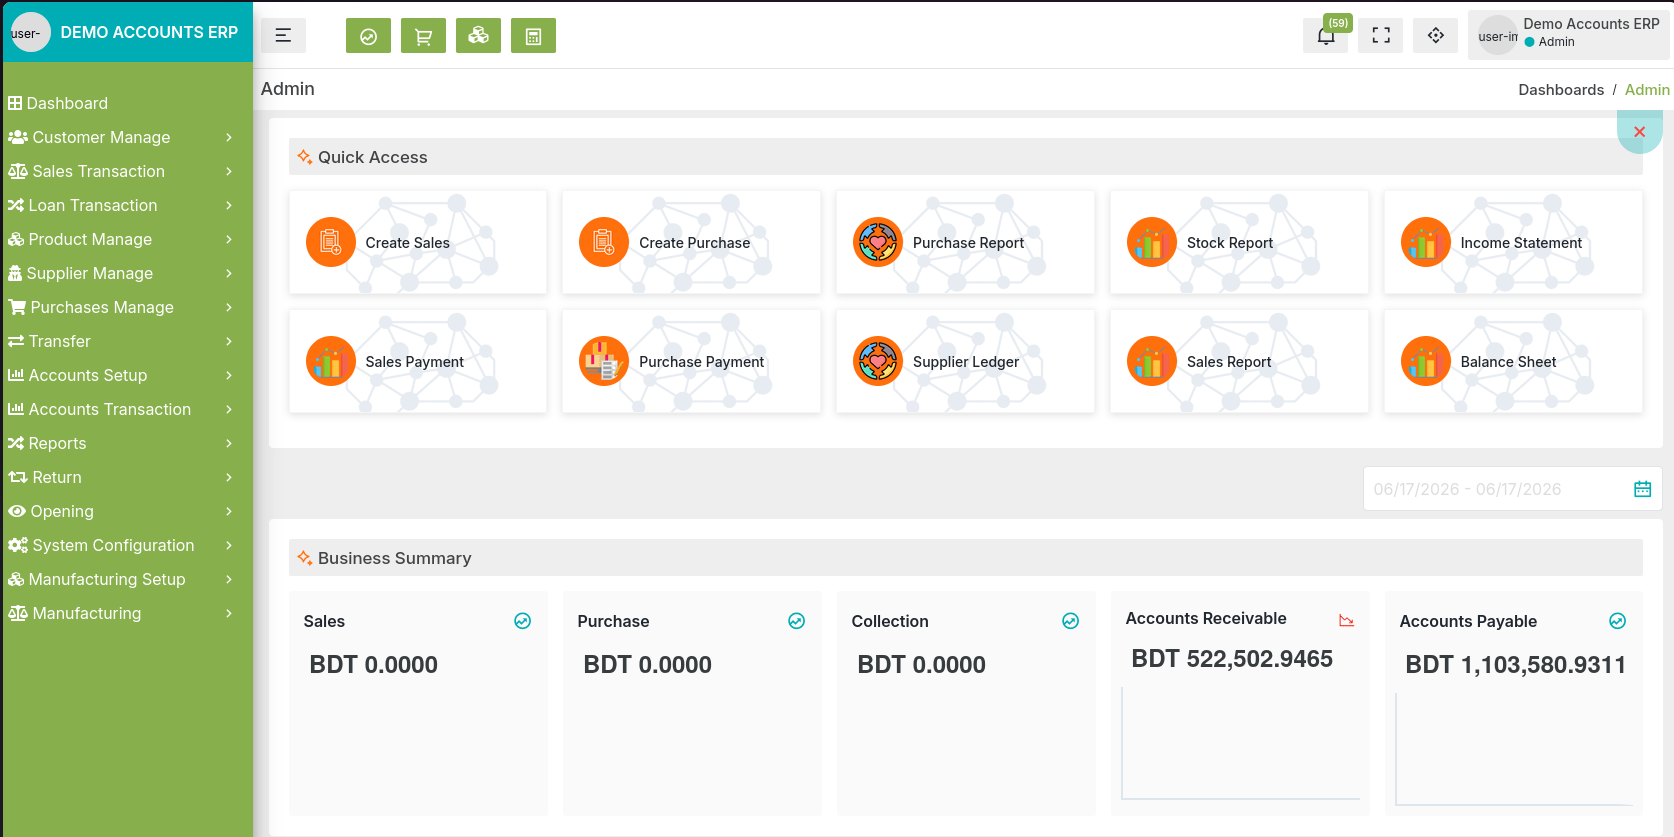Open notifications bell with 59 badge
The image size is (1674, 837).
point(1326,36)
